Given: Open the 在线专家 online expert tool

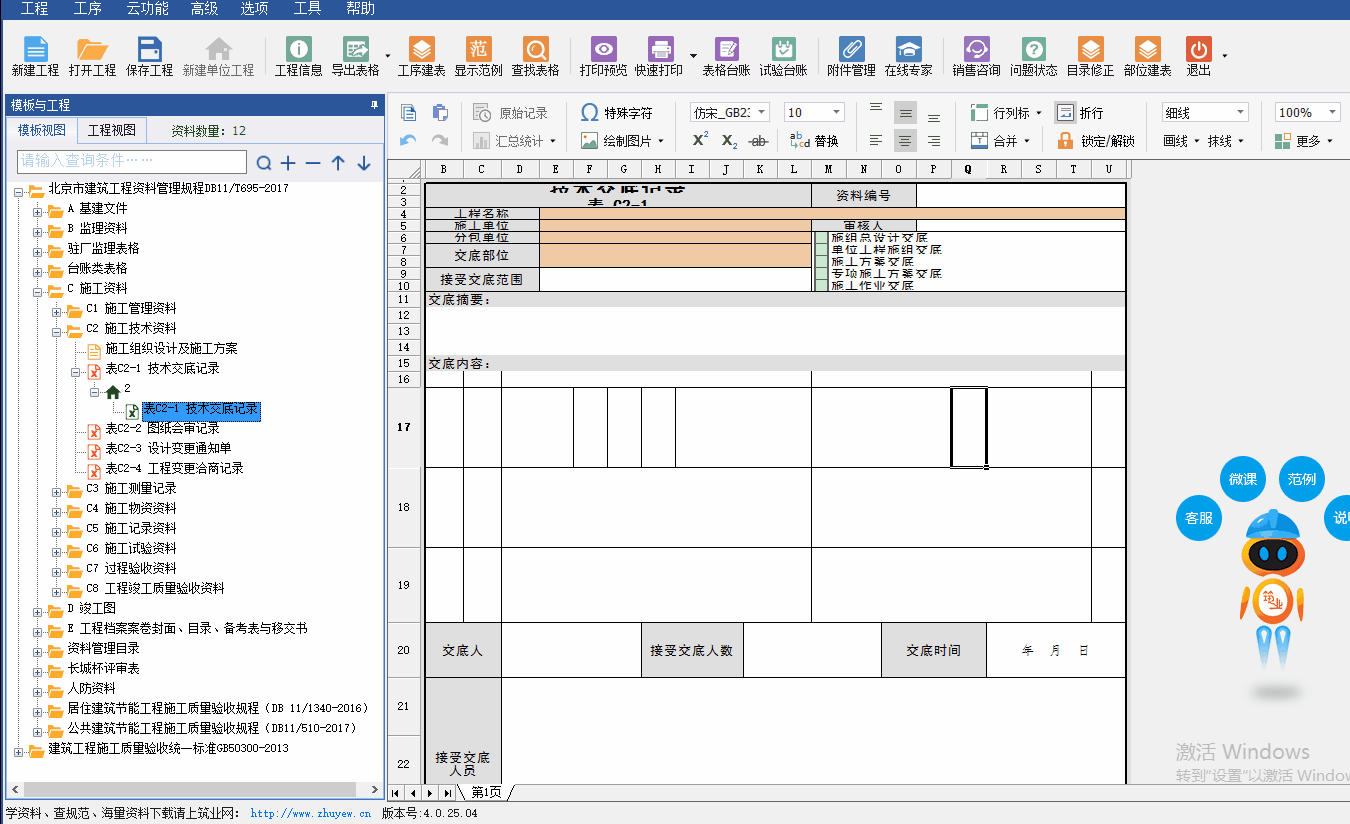Looking at the screenshot, I should pyautogui.click(x=908, y=56).
